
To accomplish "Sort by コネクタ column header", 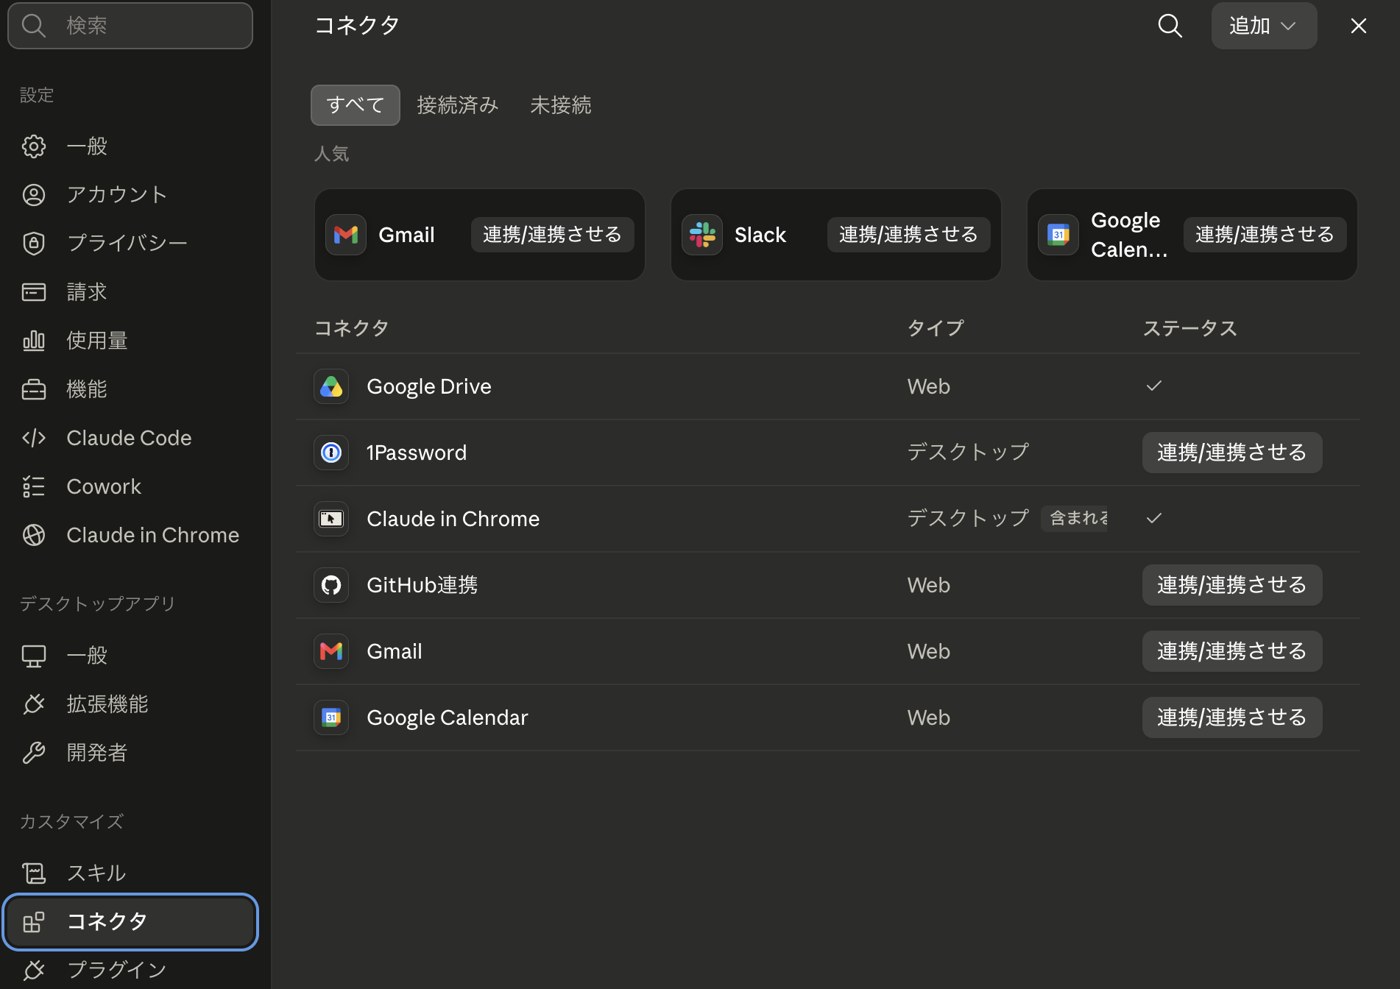I will (351, 328).
